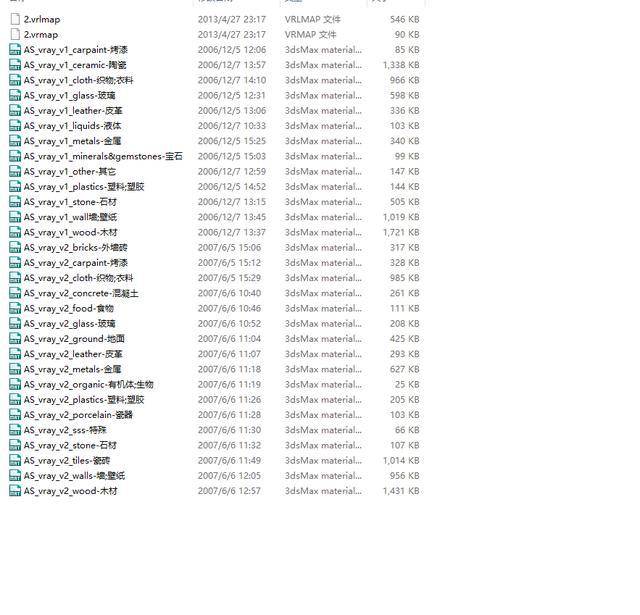Click the blank file icon beside 2.vrlmap

(x=15, y=19)
